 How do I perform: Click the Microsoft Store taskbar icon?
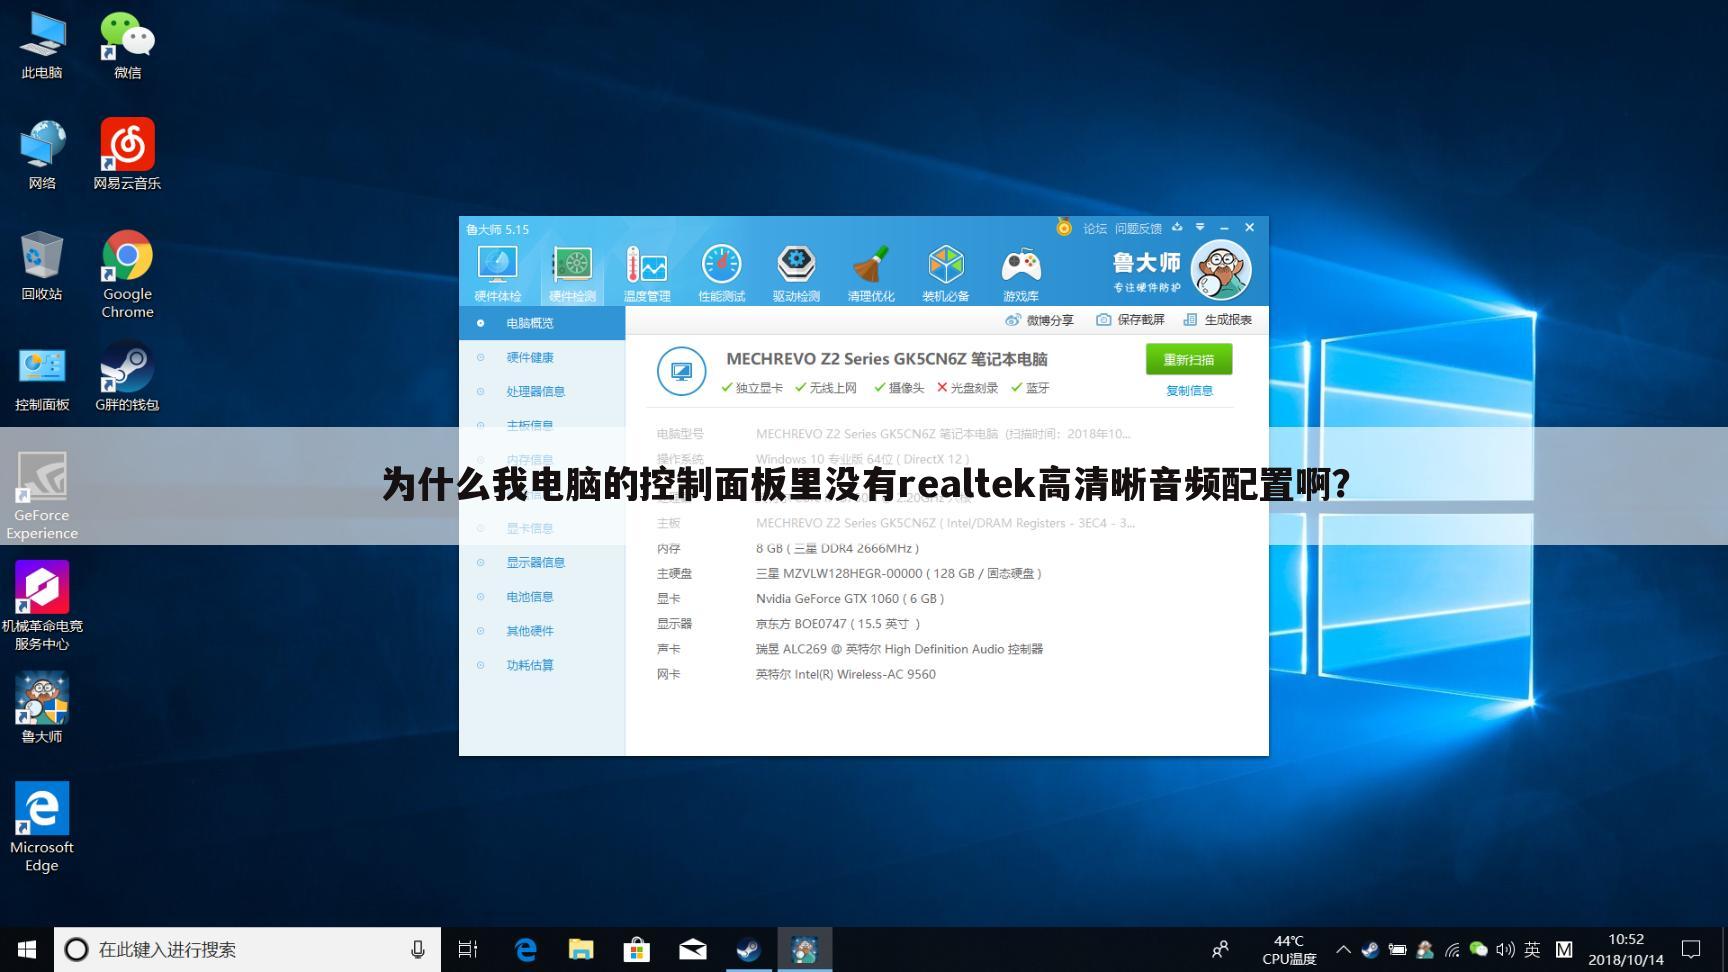(636, 949)
